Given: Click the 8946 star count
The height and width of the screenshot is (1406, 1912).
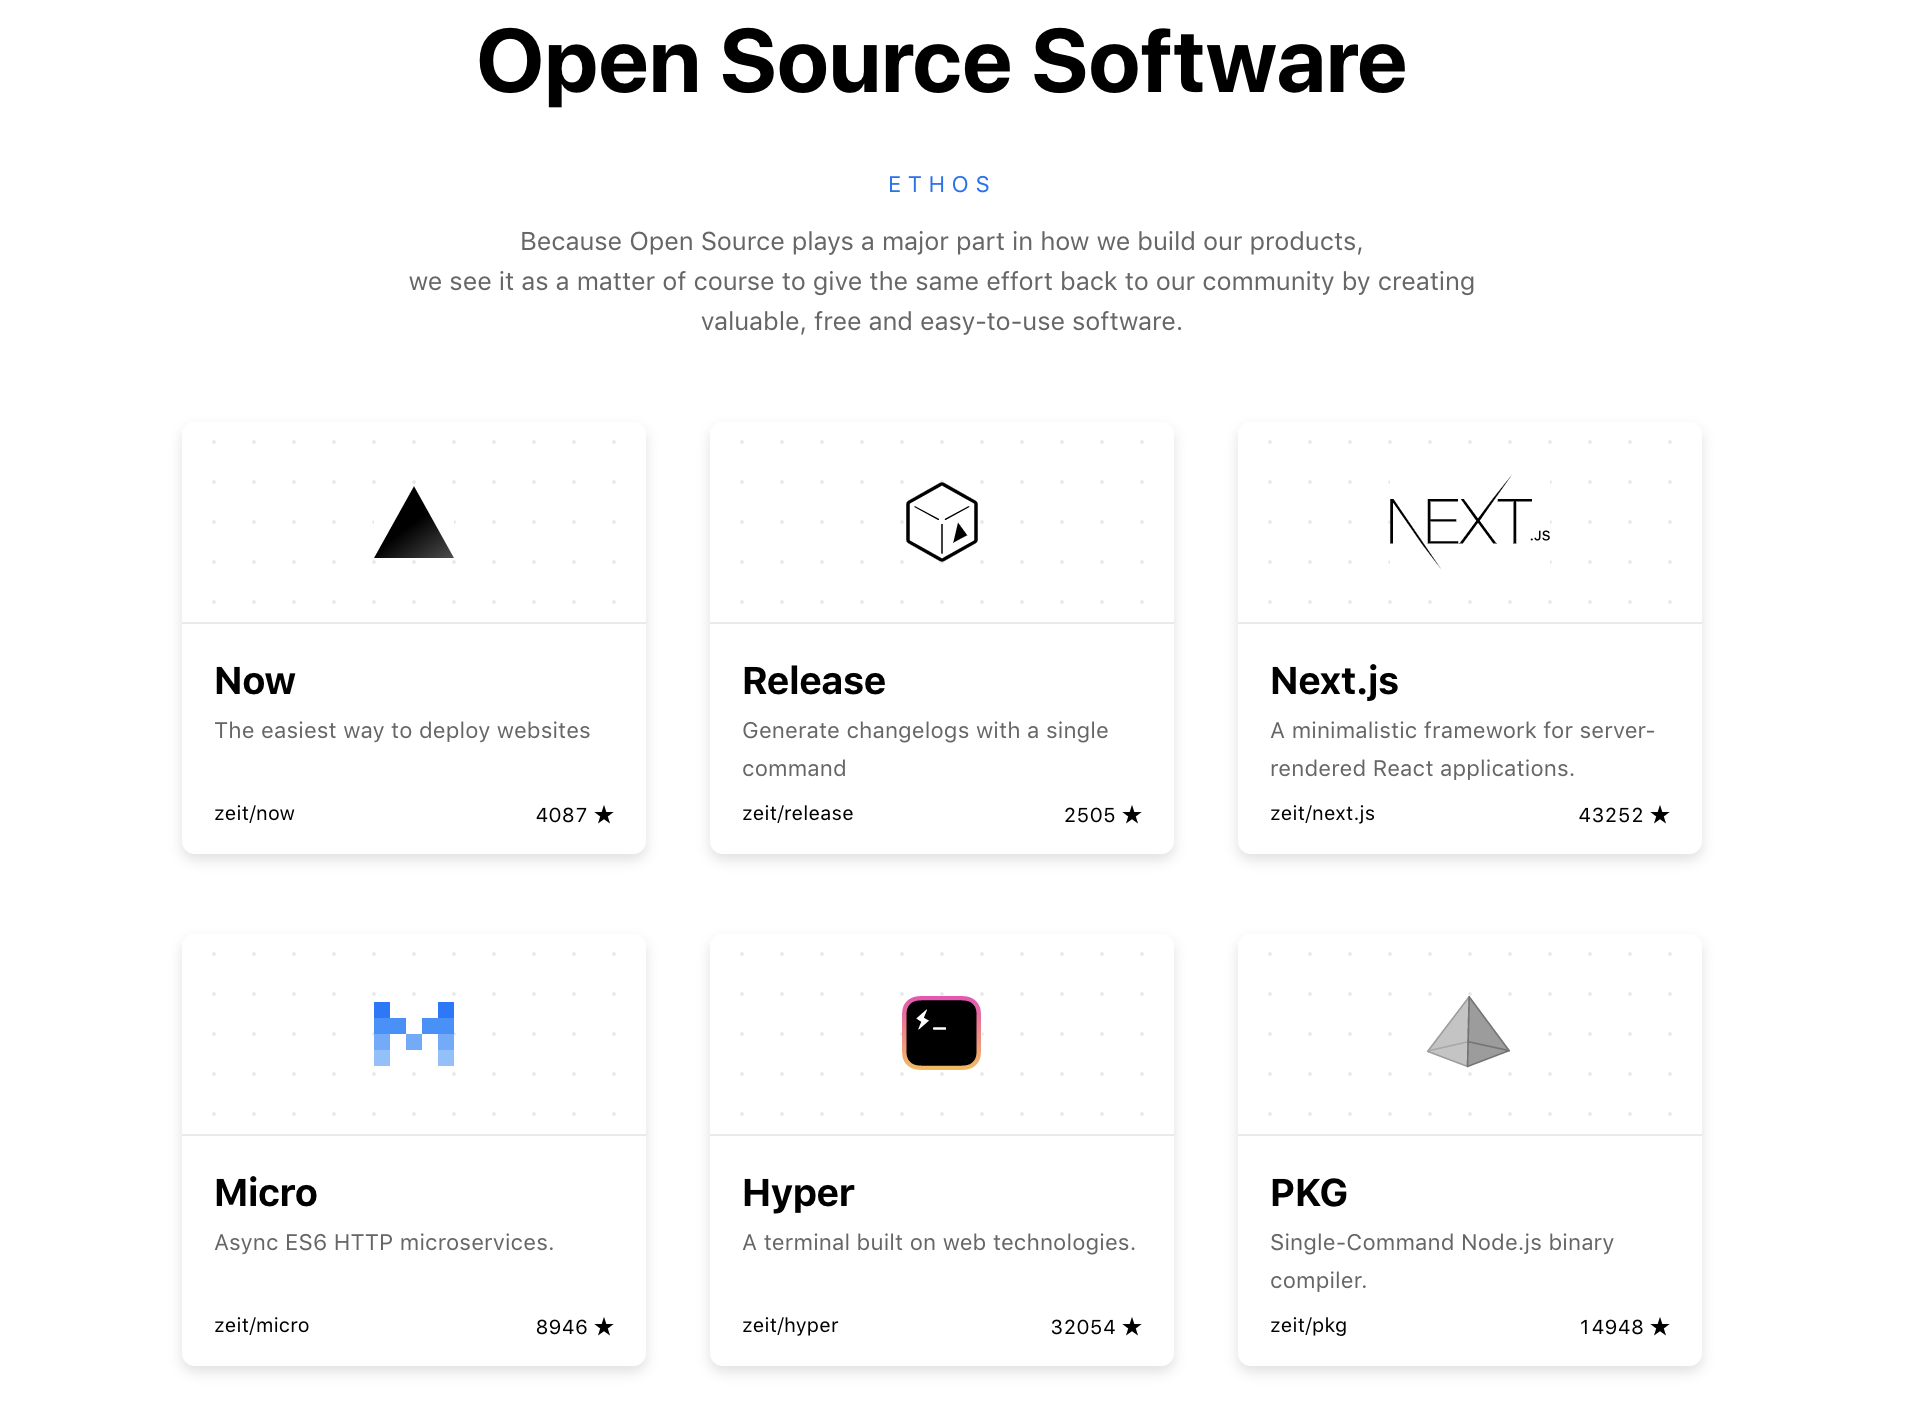Looking at the screenshot, I should click(x=561, y=1327).
